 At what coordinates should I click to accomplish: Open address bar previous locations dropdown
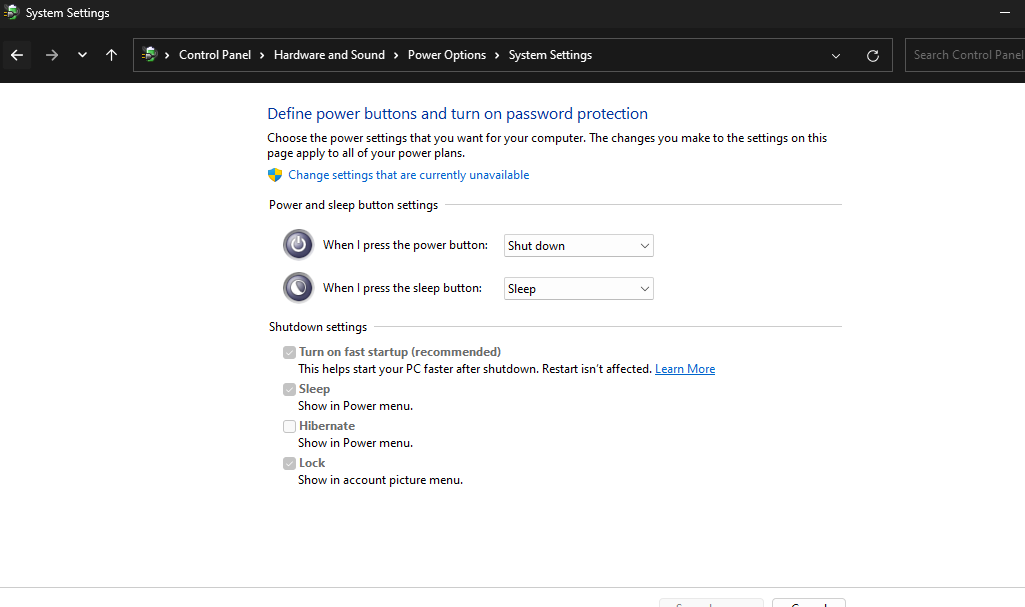(836, 56)
